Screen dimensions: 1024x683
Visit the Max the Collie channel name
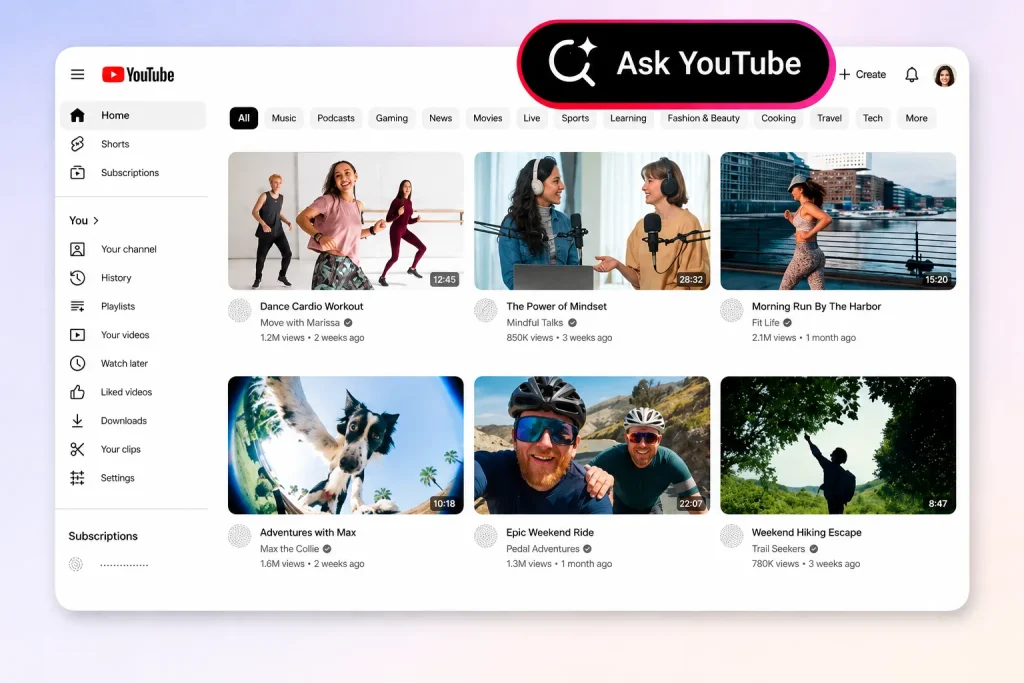(x=289, y=548)
